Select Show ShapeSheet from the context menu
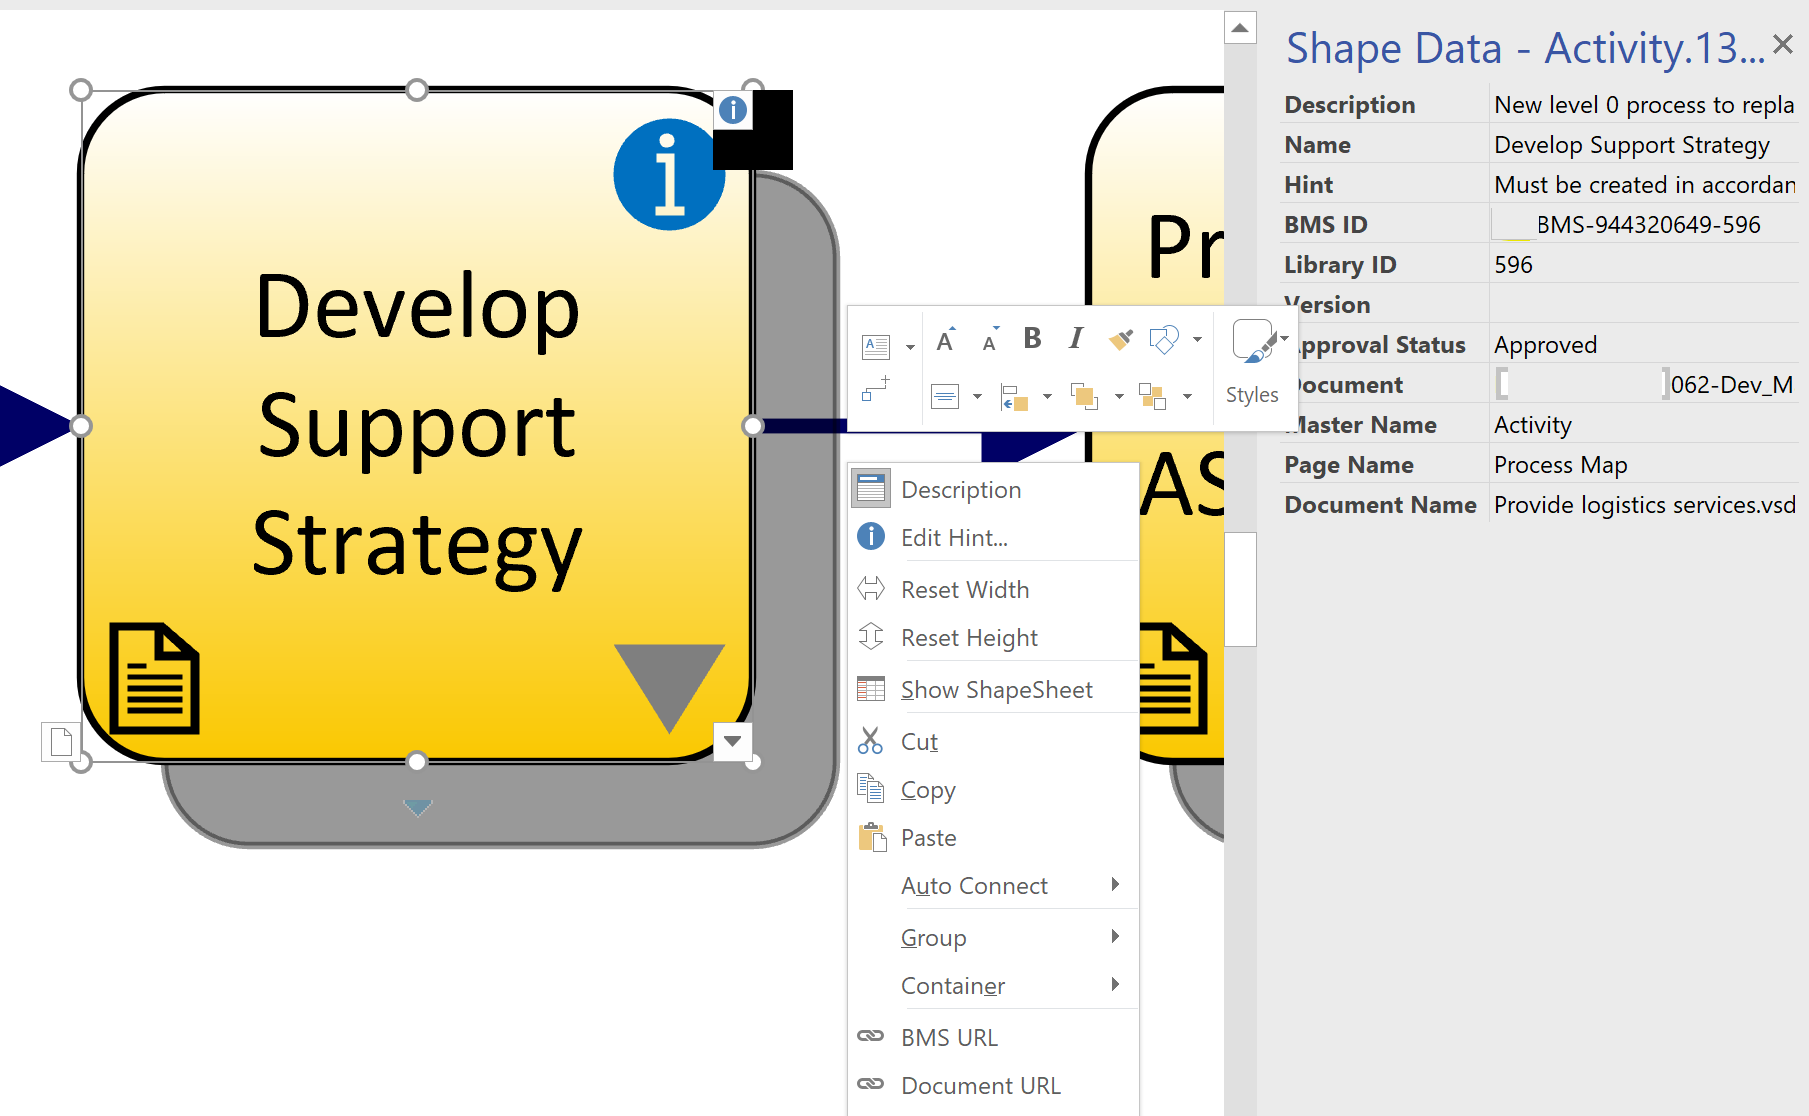This screenshot has height=1116, width=1809. click(996, 689)
